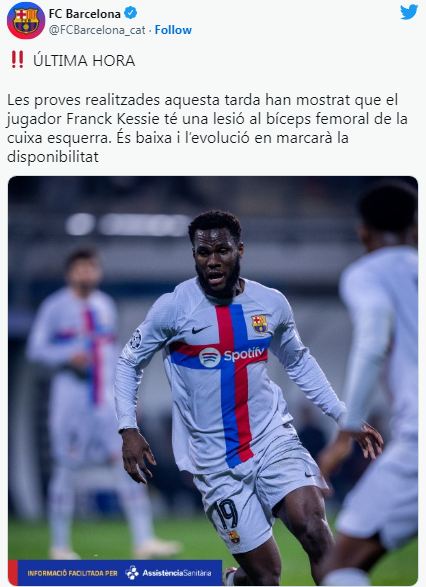Viewport: 426px width, 587px height.
Task: Click the number 19 on the shorts
Action: [226, 515]
